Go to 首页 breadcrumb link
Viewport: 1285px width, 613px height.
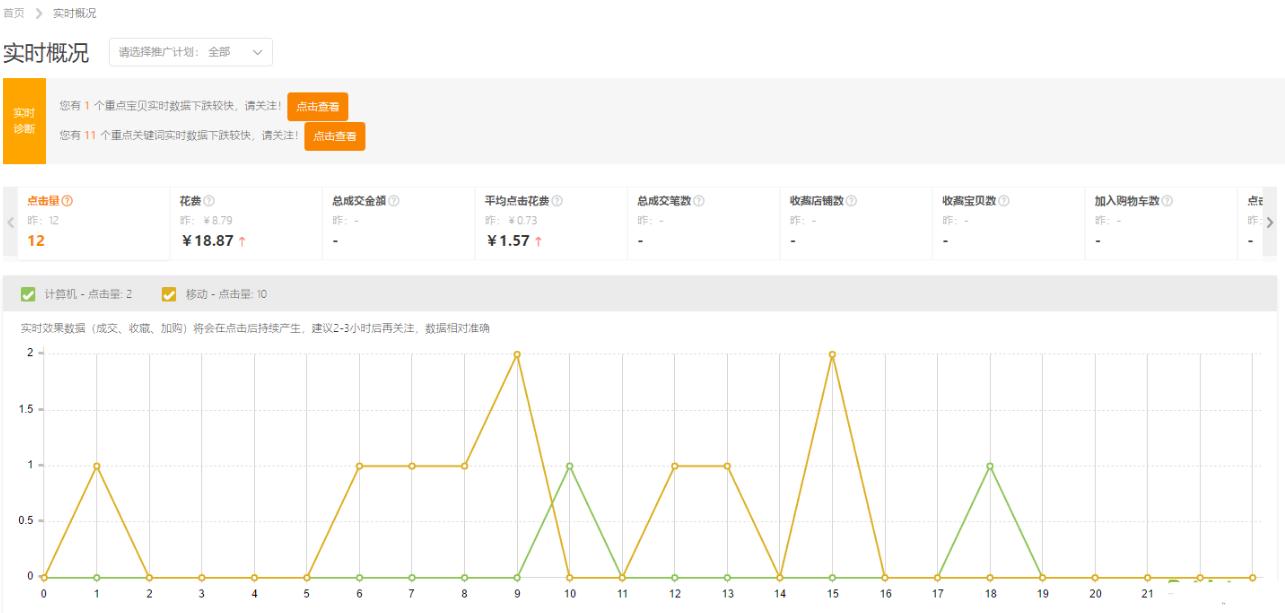pos(14,13)
